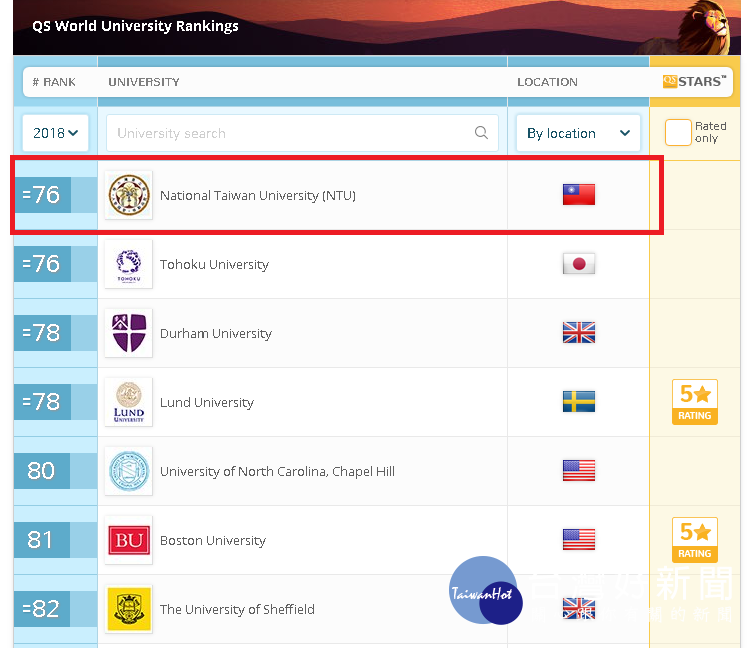Click the =78 rank for Durham
This screenshot has width=751, height=648.
coord(42,333)
